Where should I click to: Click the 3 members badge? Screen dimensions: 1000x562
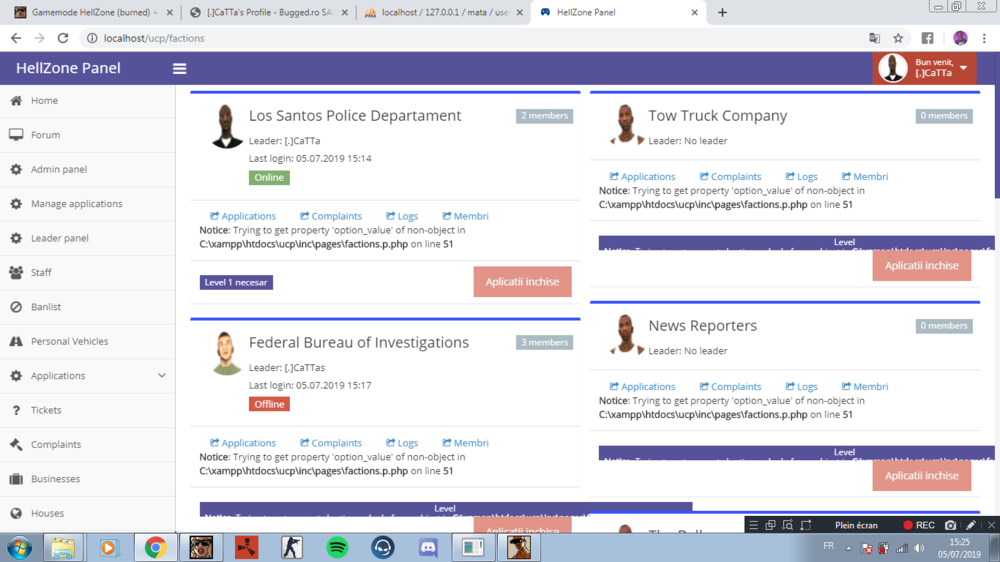544,343
